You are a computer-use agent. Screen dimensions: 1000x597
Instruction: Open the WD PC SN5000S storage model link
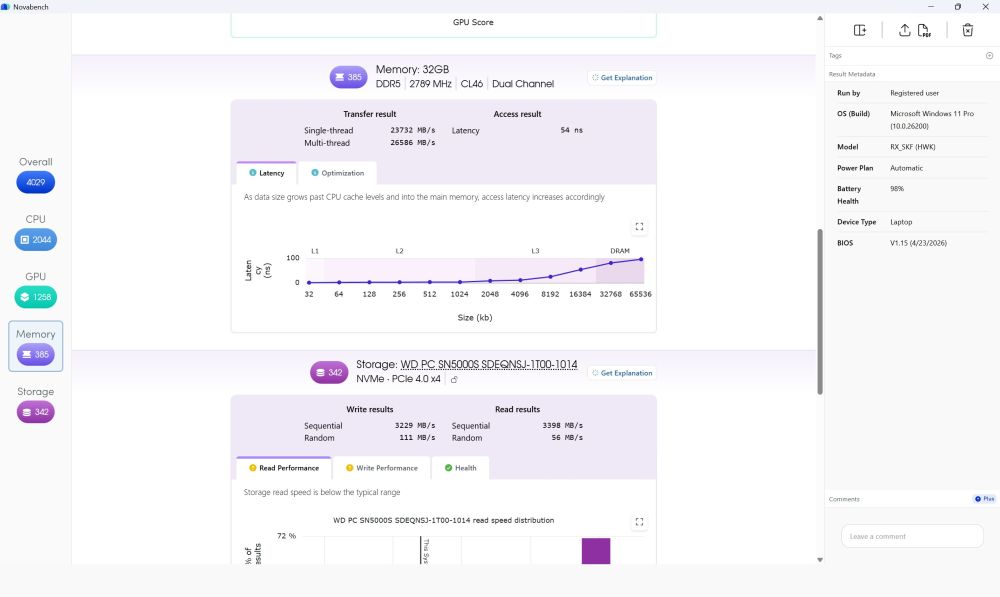click(489, 364)
